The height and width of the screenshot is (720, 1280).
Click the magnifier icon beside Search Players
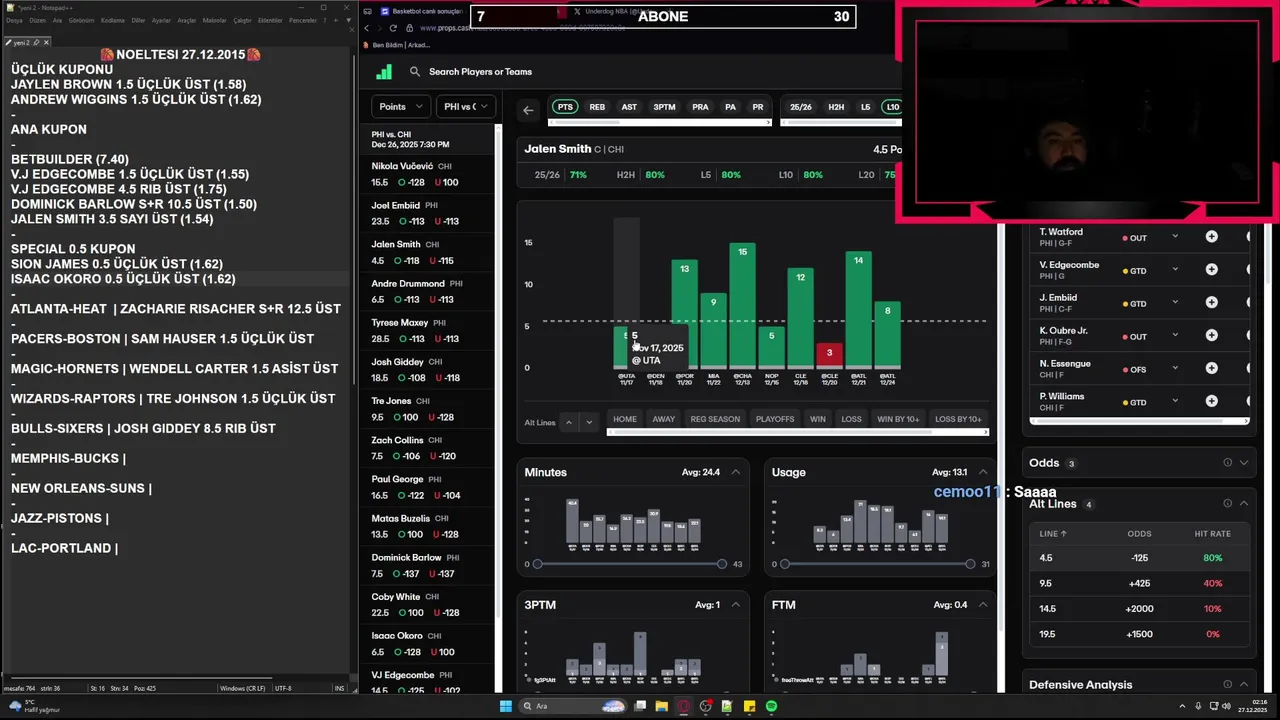[x=414, y=72]
